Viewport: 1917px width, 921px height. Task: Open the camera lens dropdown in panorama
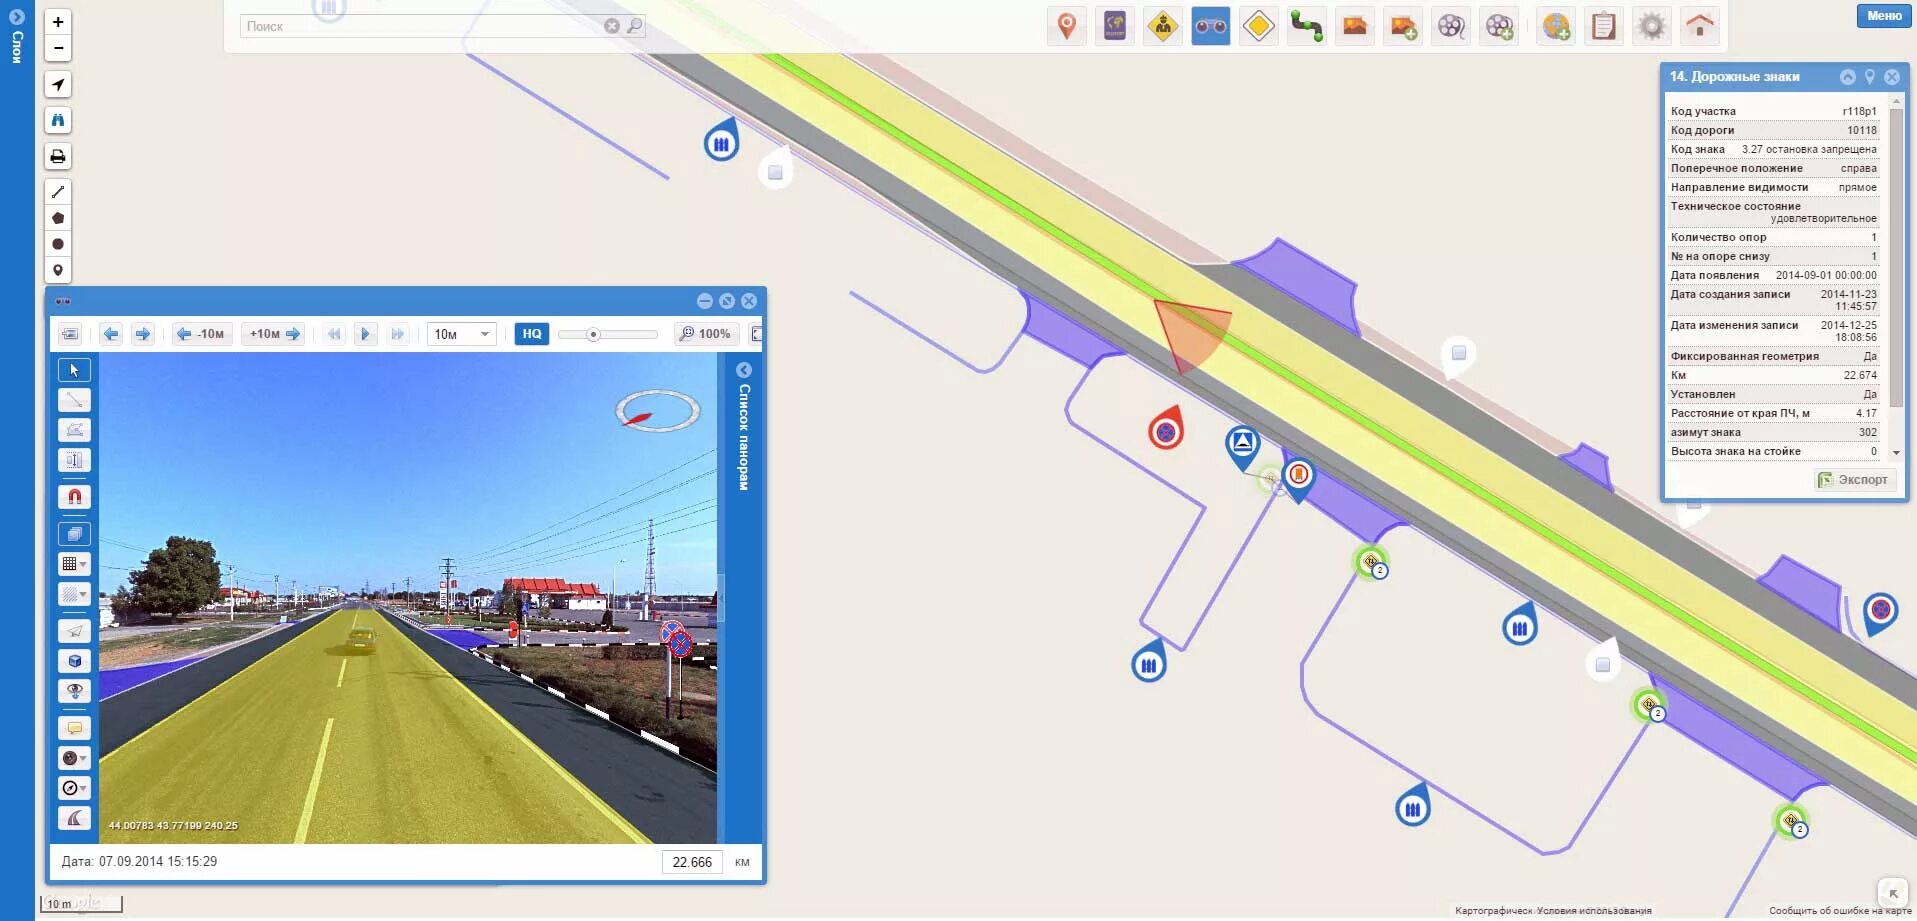pos(74,758)
